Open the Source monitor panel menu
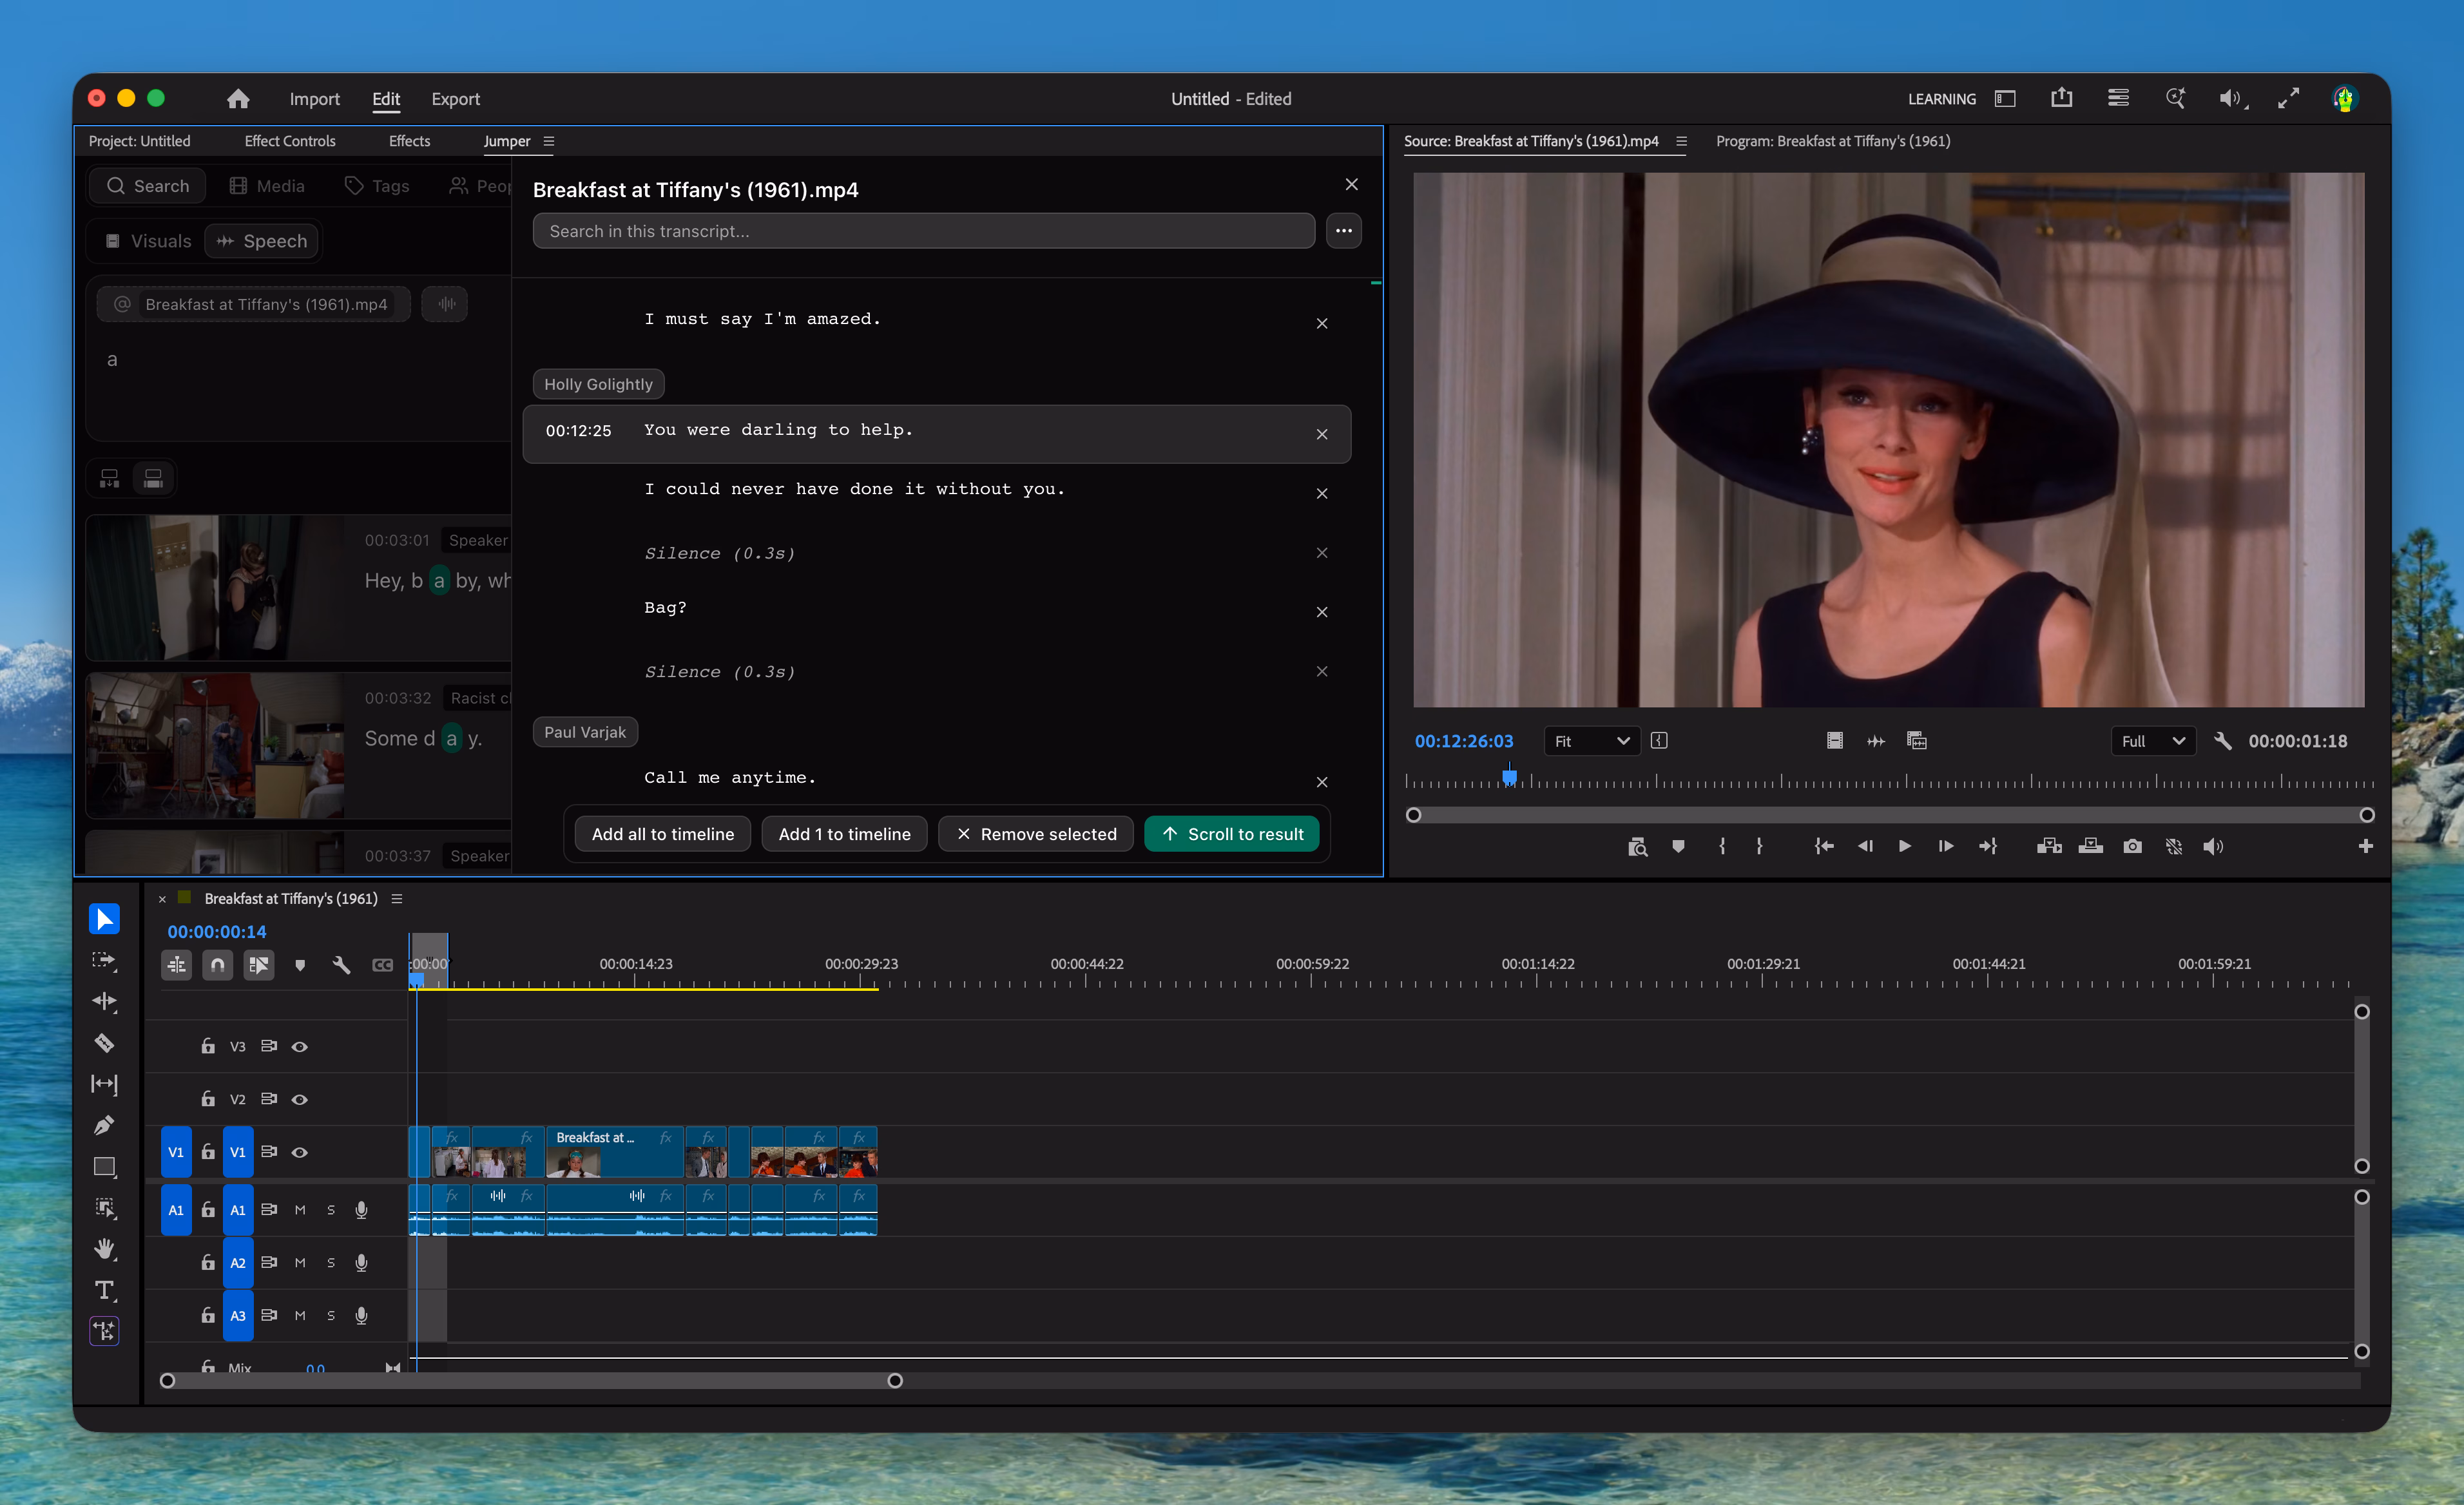Screen dimensions: 2464x1505 click(x=1681, y=141)
